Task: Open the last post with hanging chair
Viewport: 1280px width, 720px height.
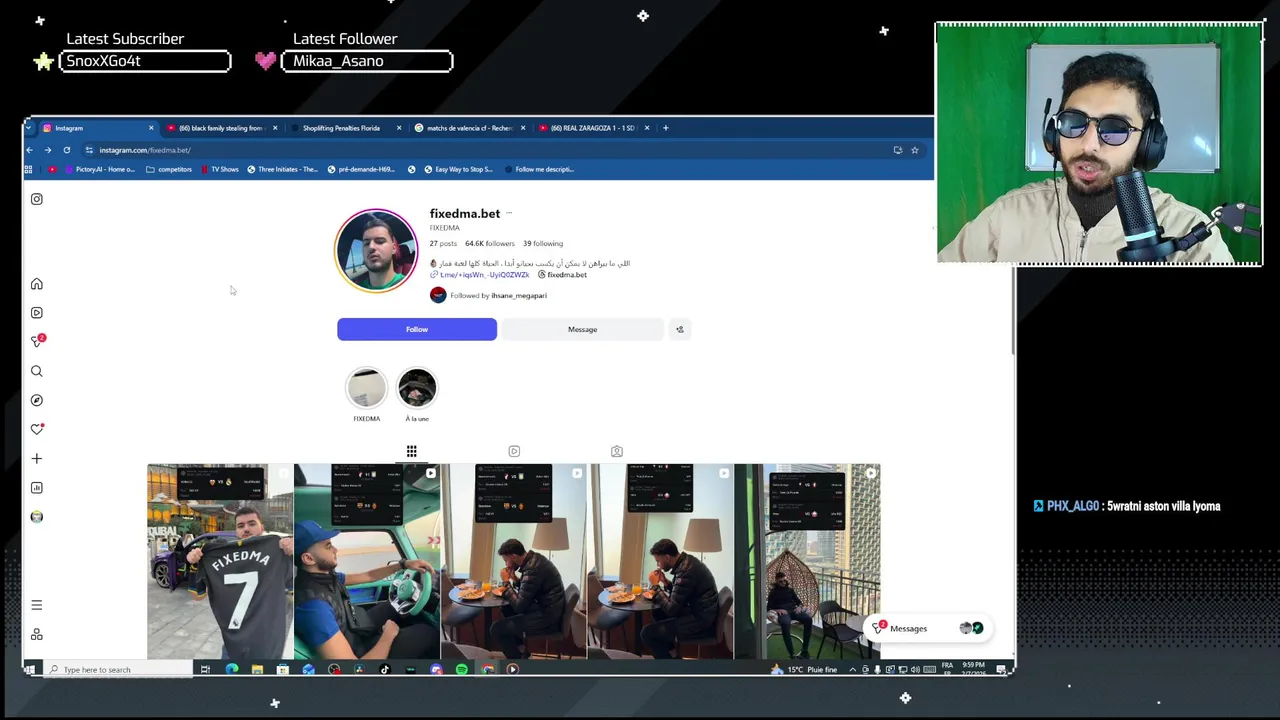Action: point(808,561)
